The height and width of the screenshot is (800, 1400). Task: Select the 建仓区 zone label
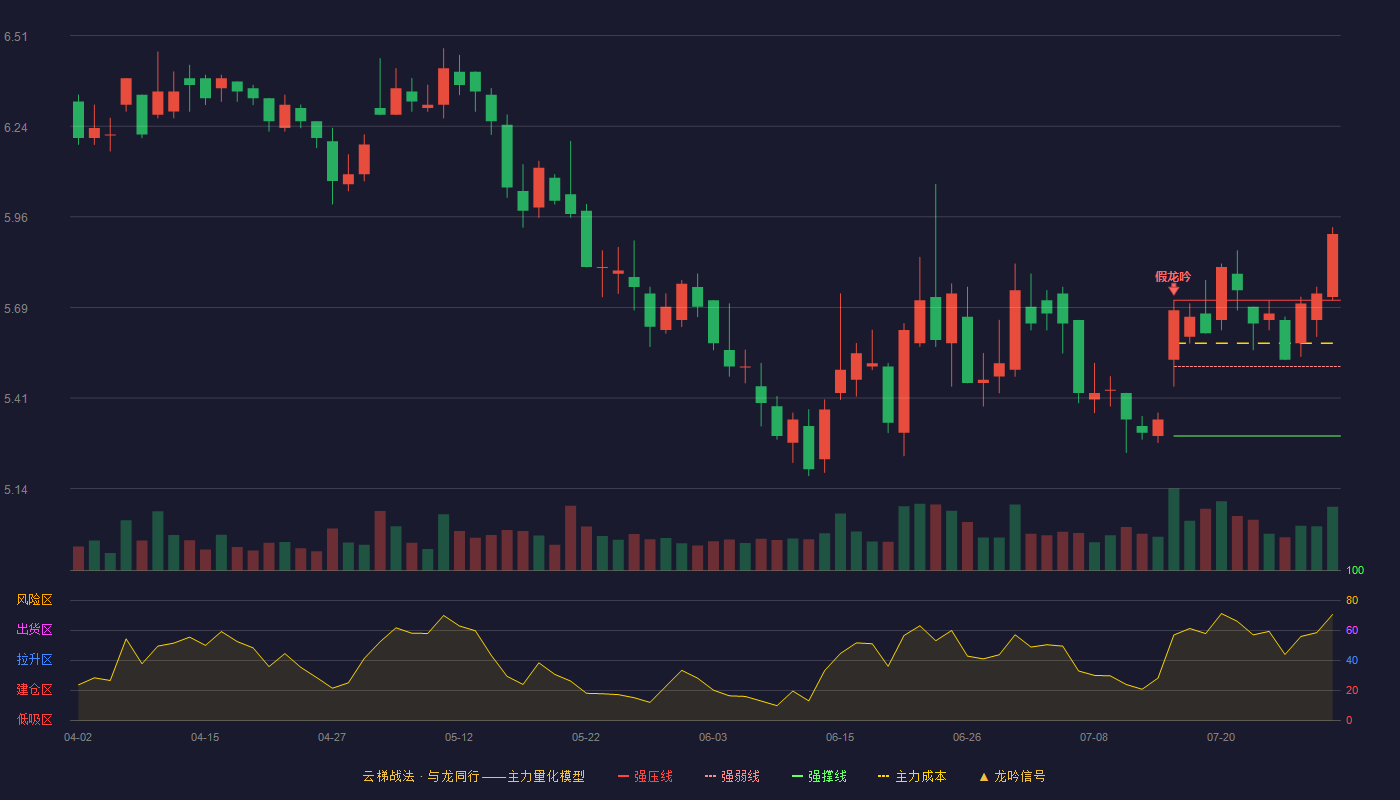coord(34,690)
